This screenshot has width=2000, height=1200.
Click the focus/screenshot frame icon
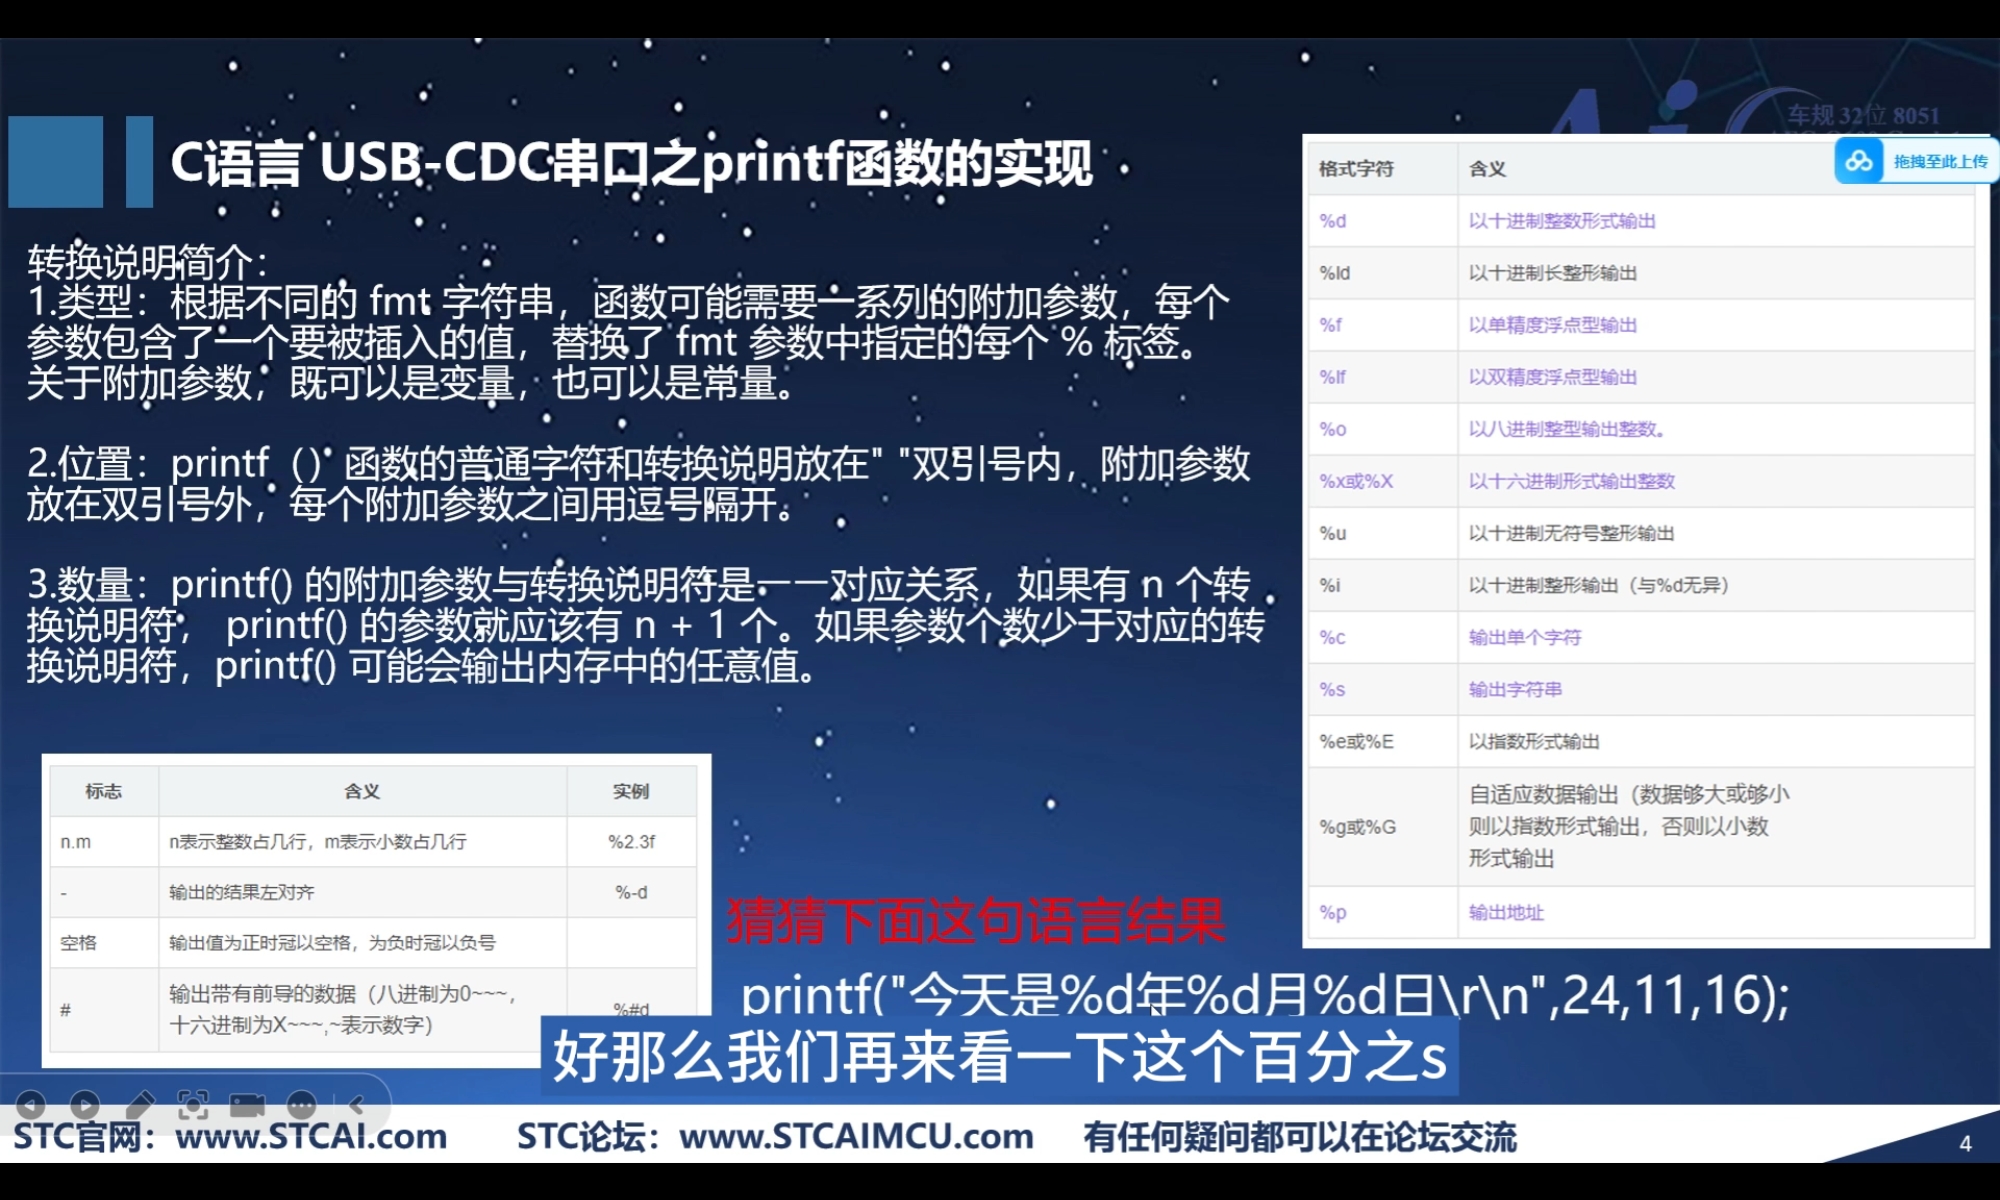[193, 1104]
